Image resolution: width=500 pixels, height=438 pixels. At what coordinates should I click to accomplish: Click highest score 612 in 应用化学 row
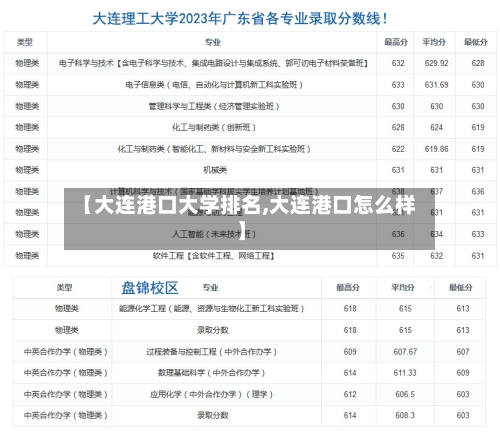[x=350, y=394]
